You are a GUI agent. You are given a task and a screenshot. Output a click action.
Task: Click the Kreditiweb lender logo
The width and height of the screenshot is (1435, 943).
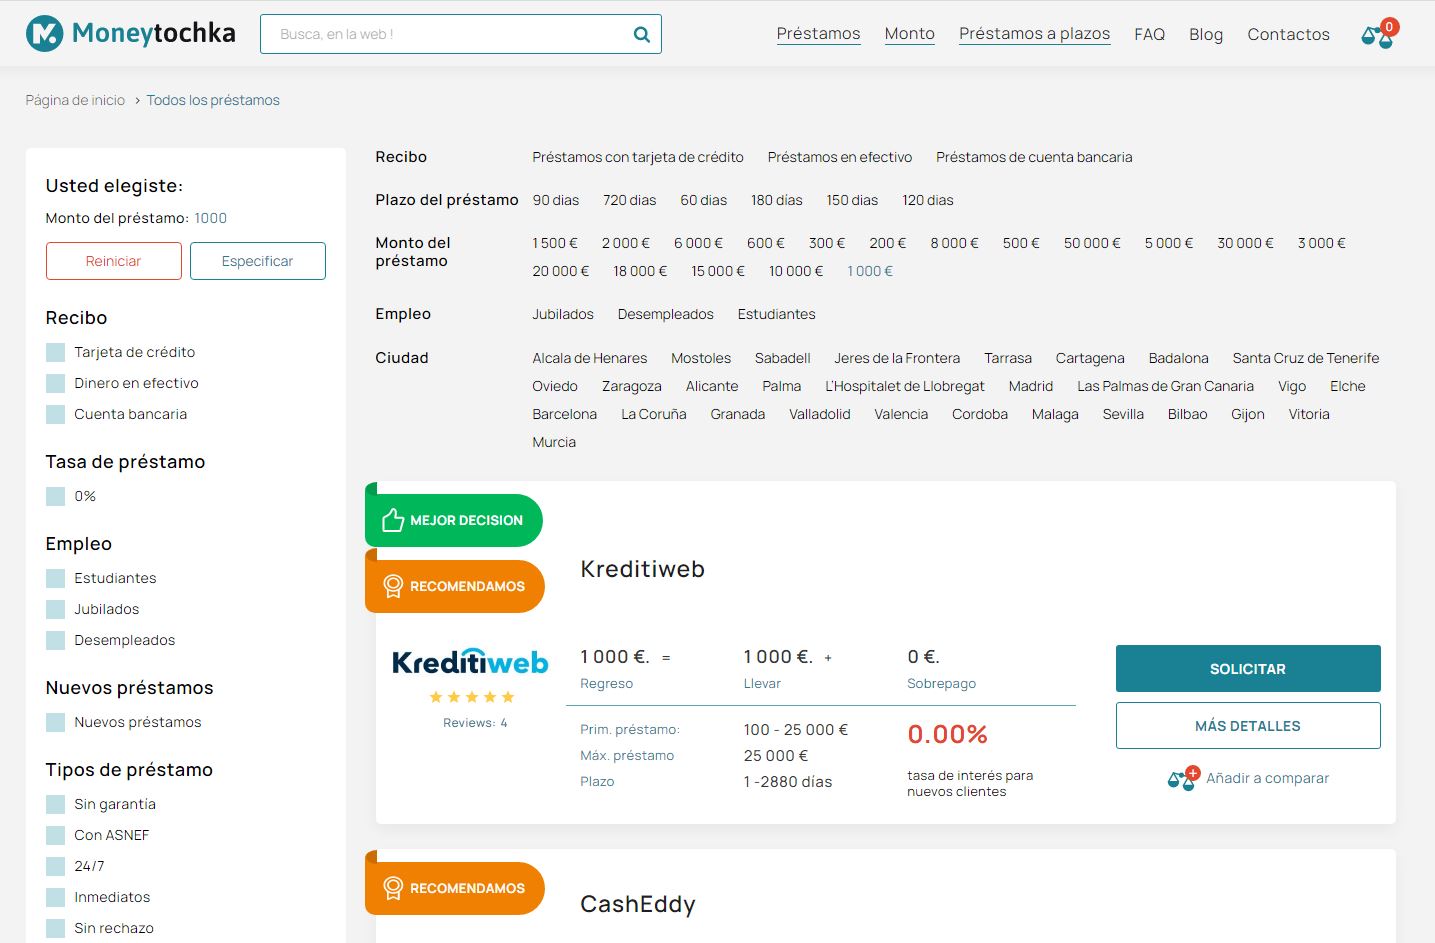470,662
